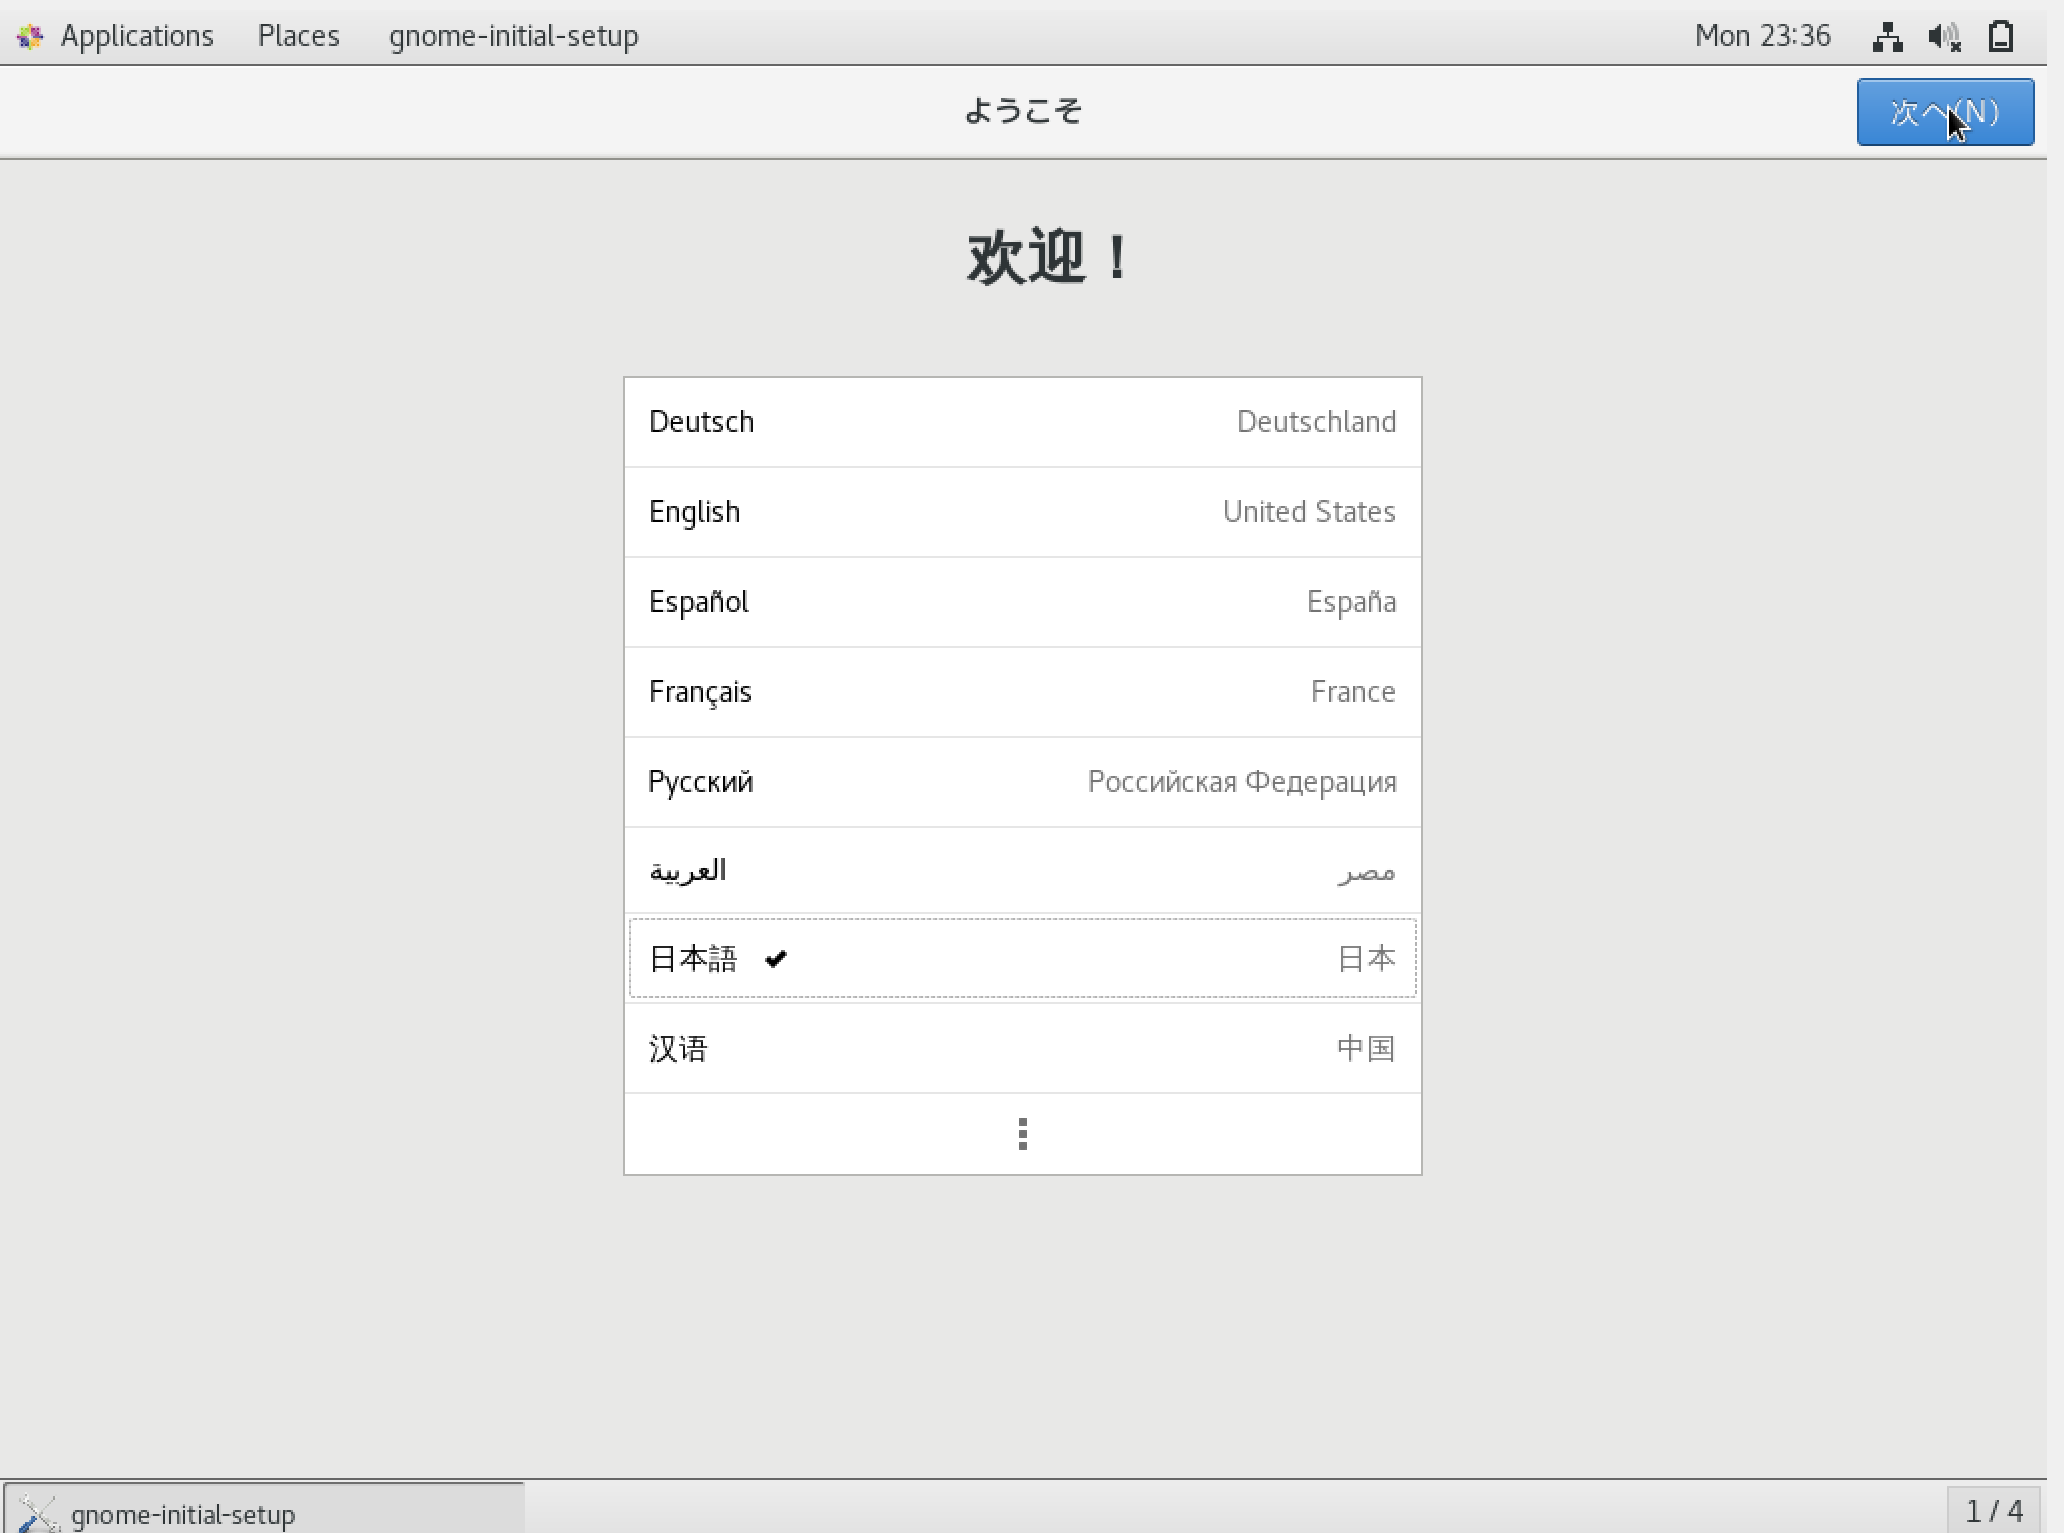Open the Applications menu
Viewport: 2064px width, 1533px height.
pyautogui.click(x=137, y=36)
